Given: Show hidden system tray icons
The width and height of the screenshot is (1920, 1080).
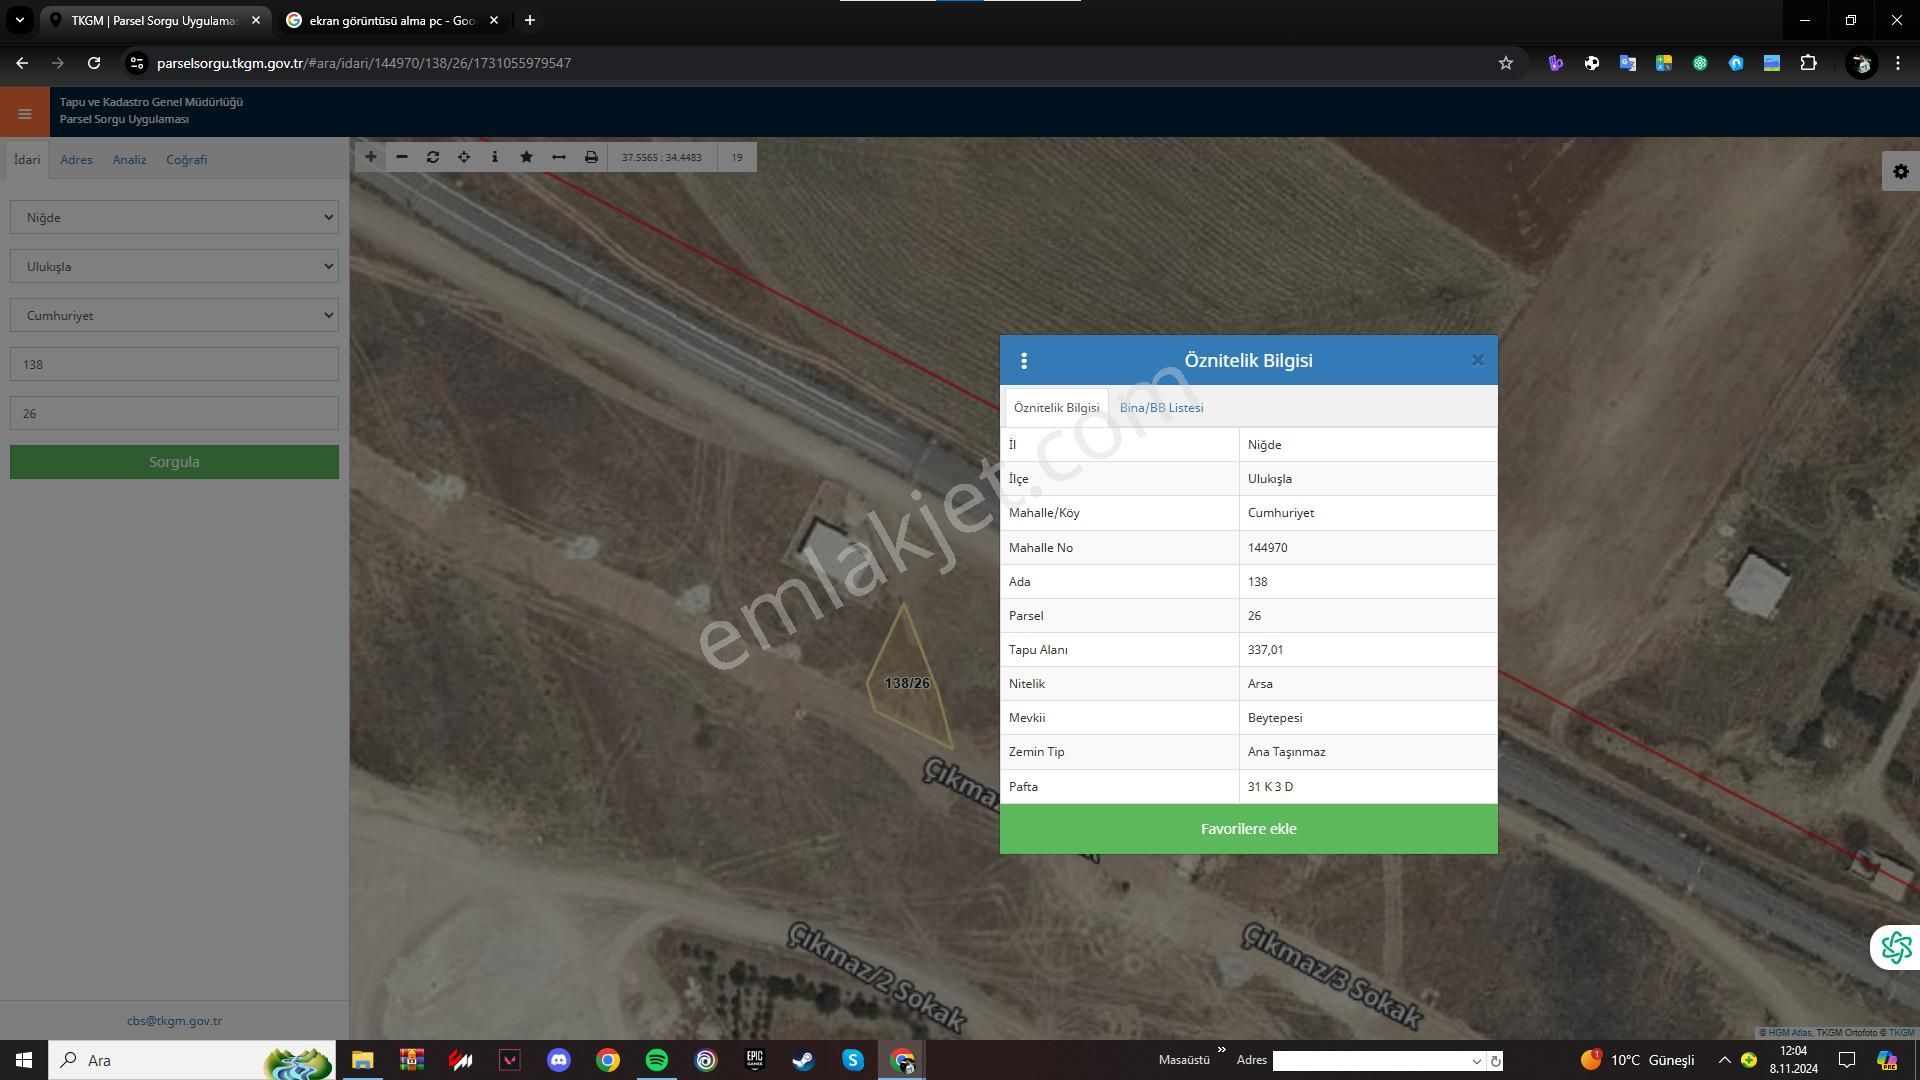Looking at the screenshot, I should click(1724, 1060).
